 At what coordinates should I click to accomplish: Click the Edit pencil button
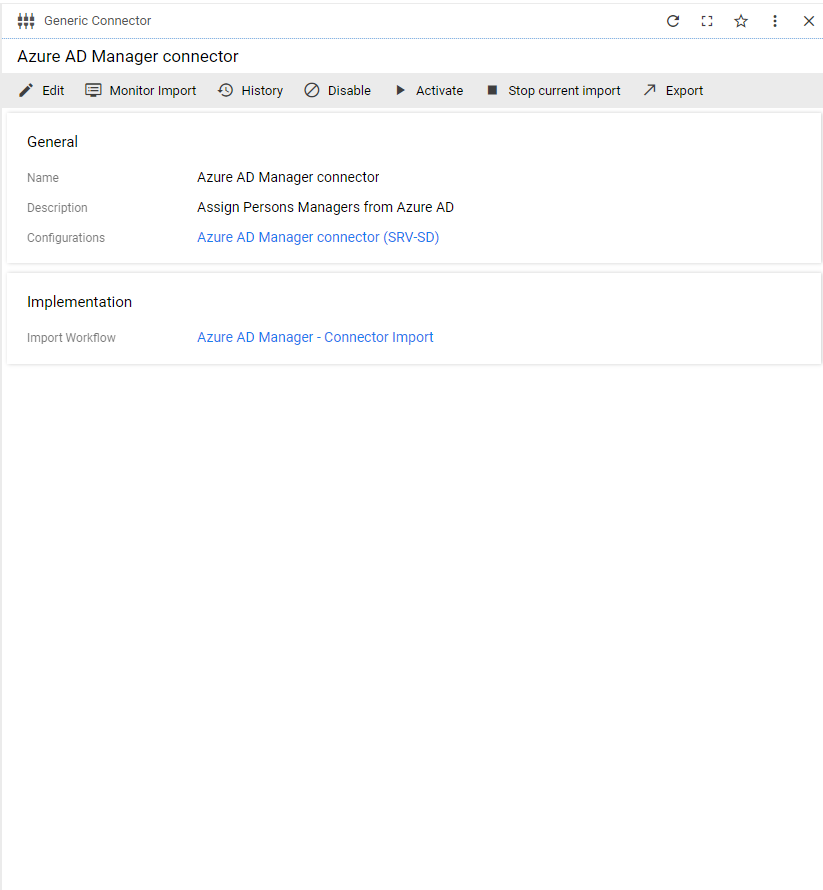pos(41,91)
